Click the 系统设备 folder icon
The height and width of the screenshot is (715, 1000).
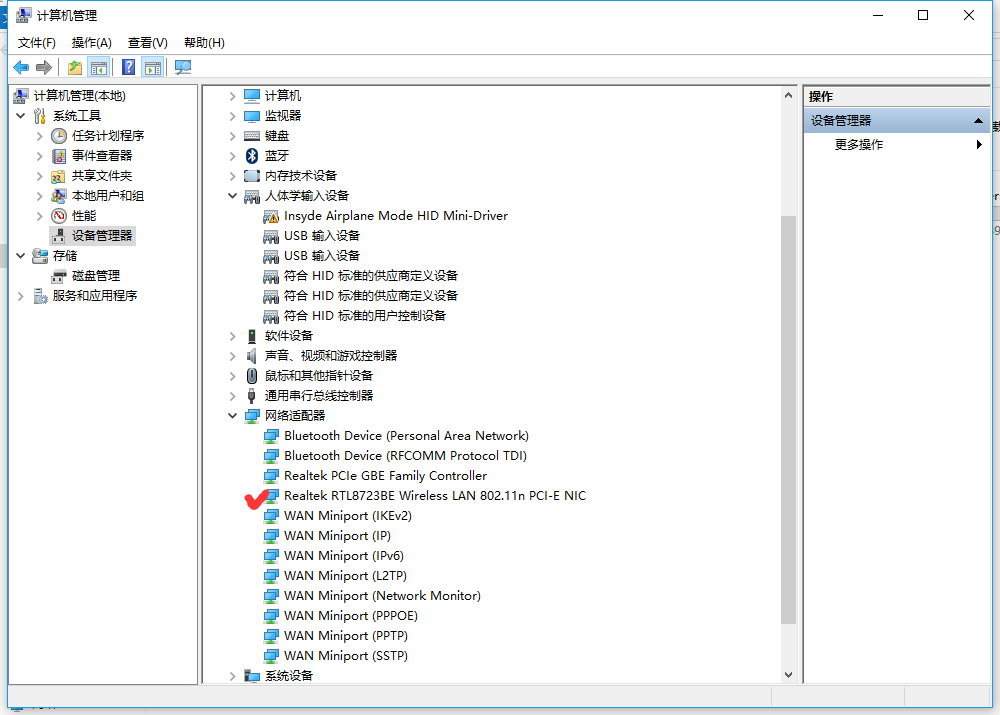point(252,676)
